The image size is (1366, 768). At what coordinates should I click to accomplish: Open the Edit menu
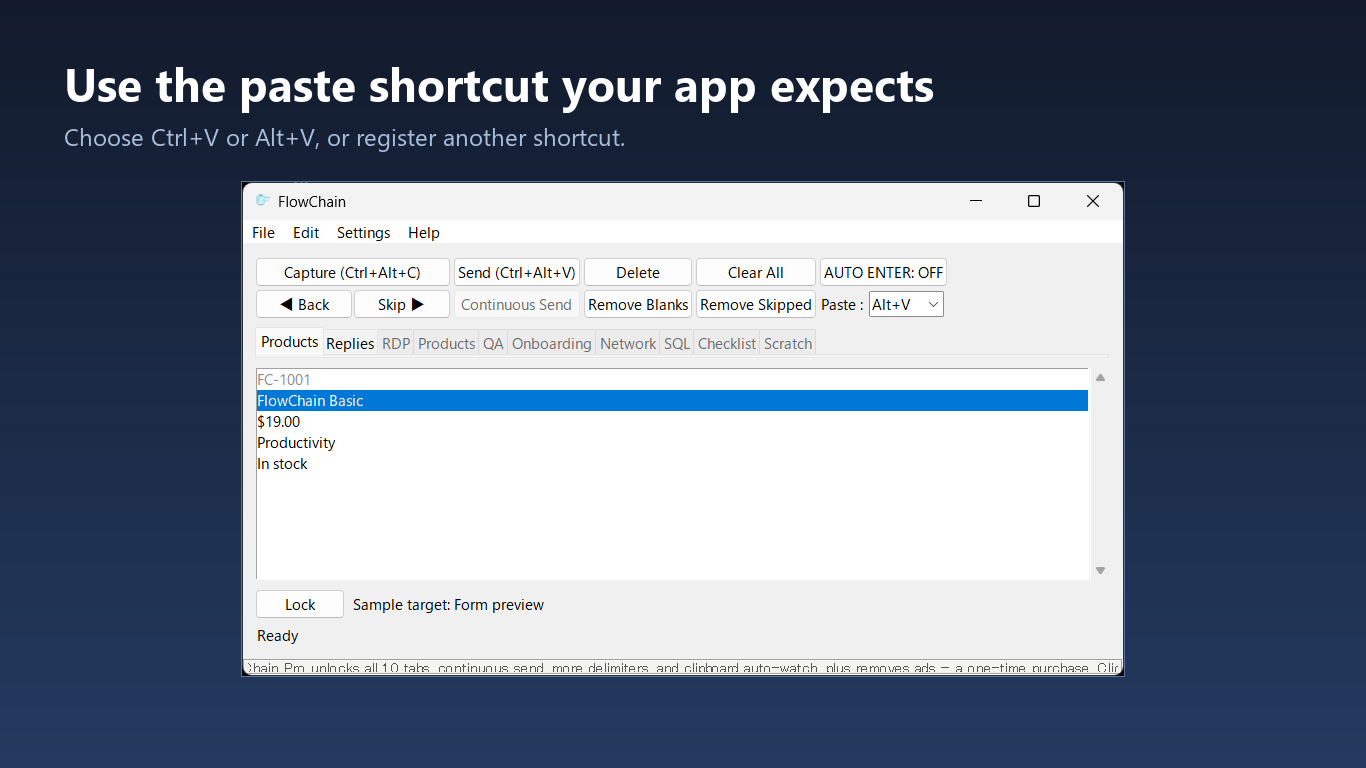point(306,233)
